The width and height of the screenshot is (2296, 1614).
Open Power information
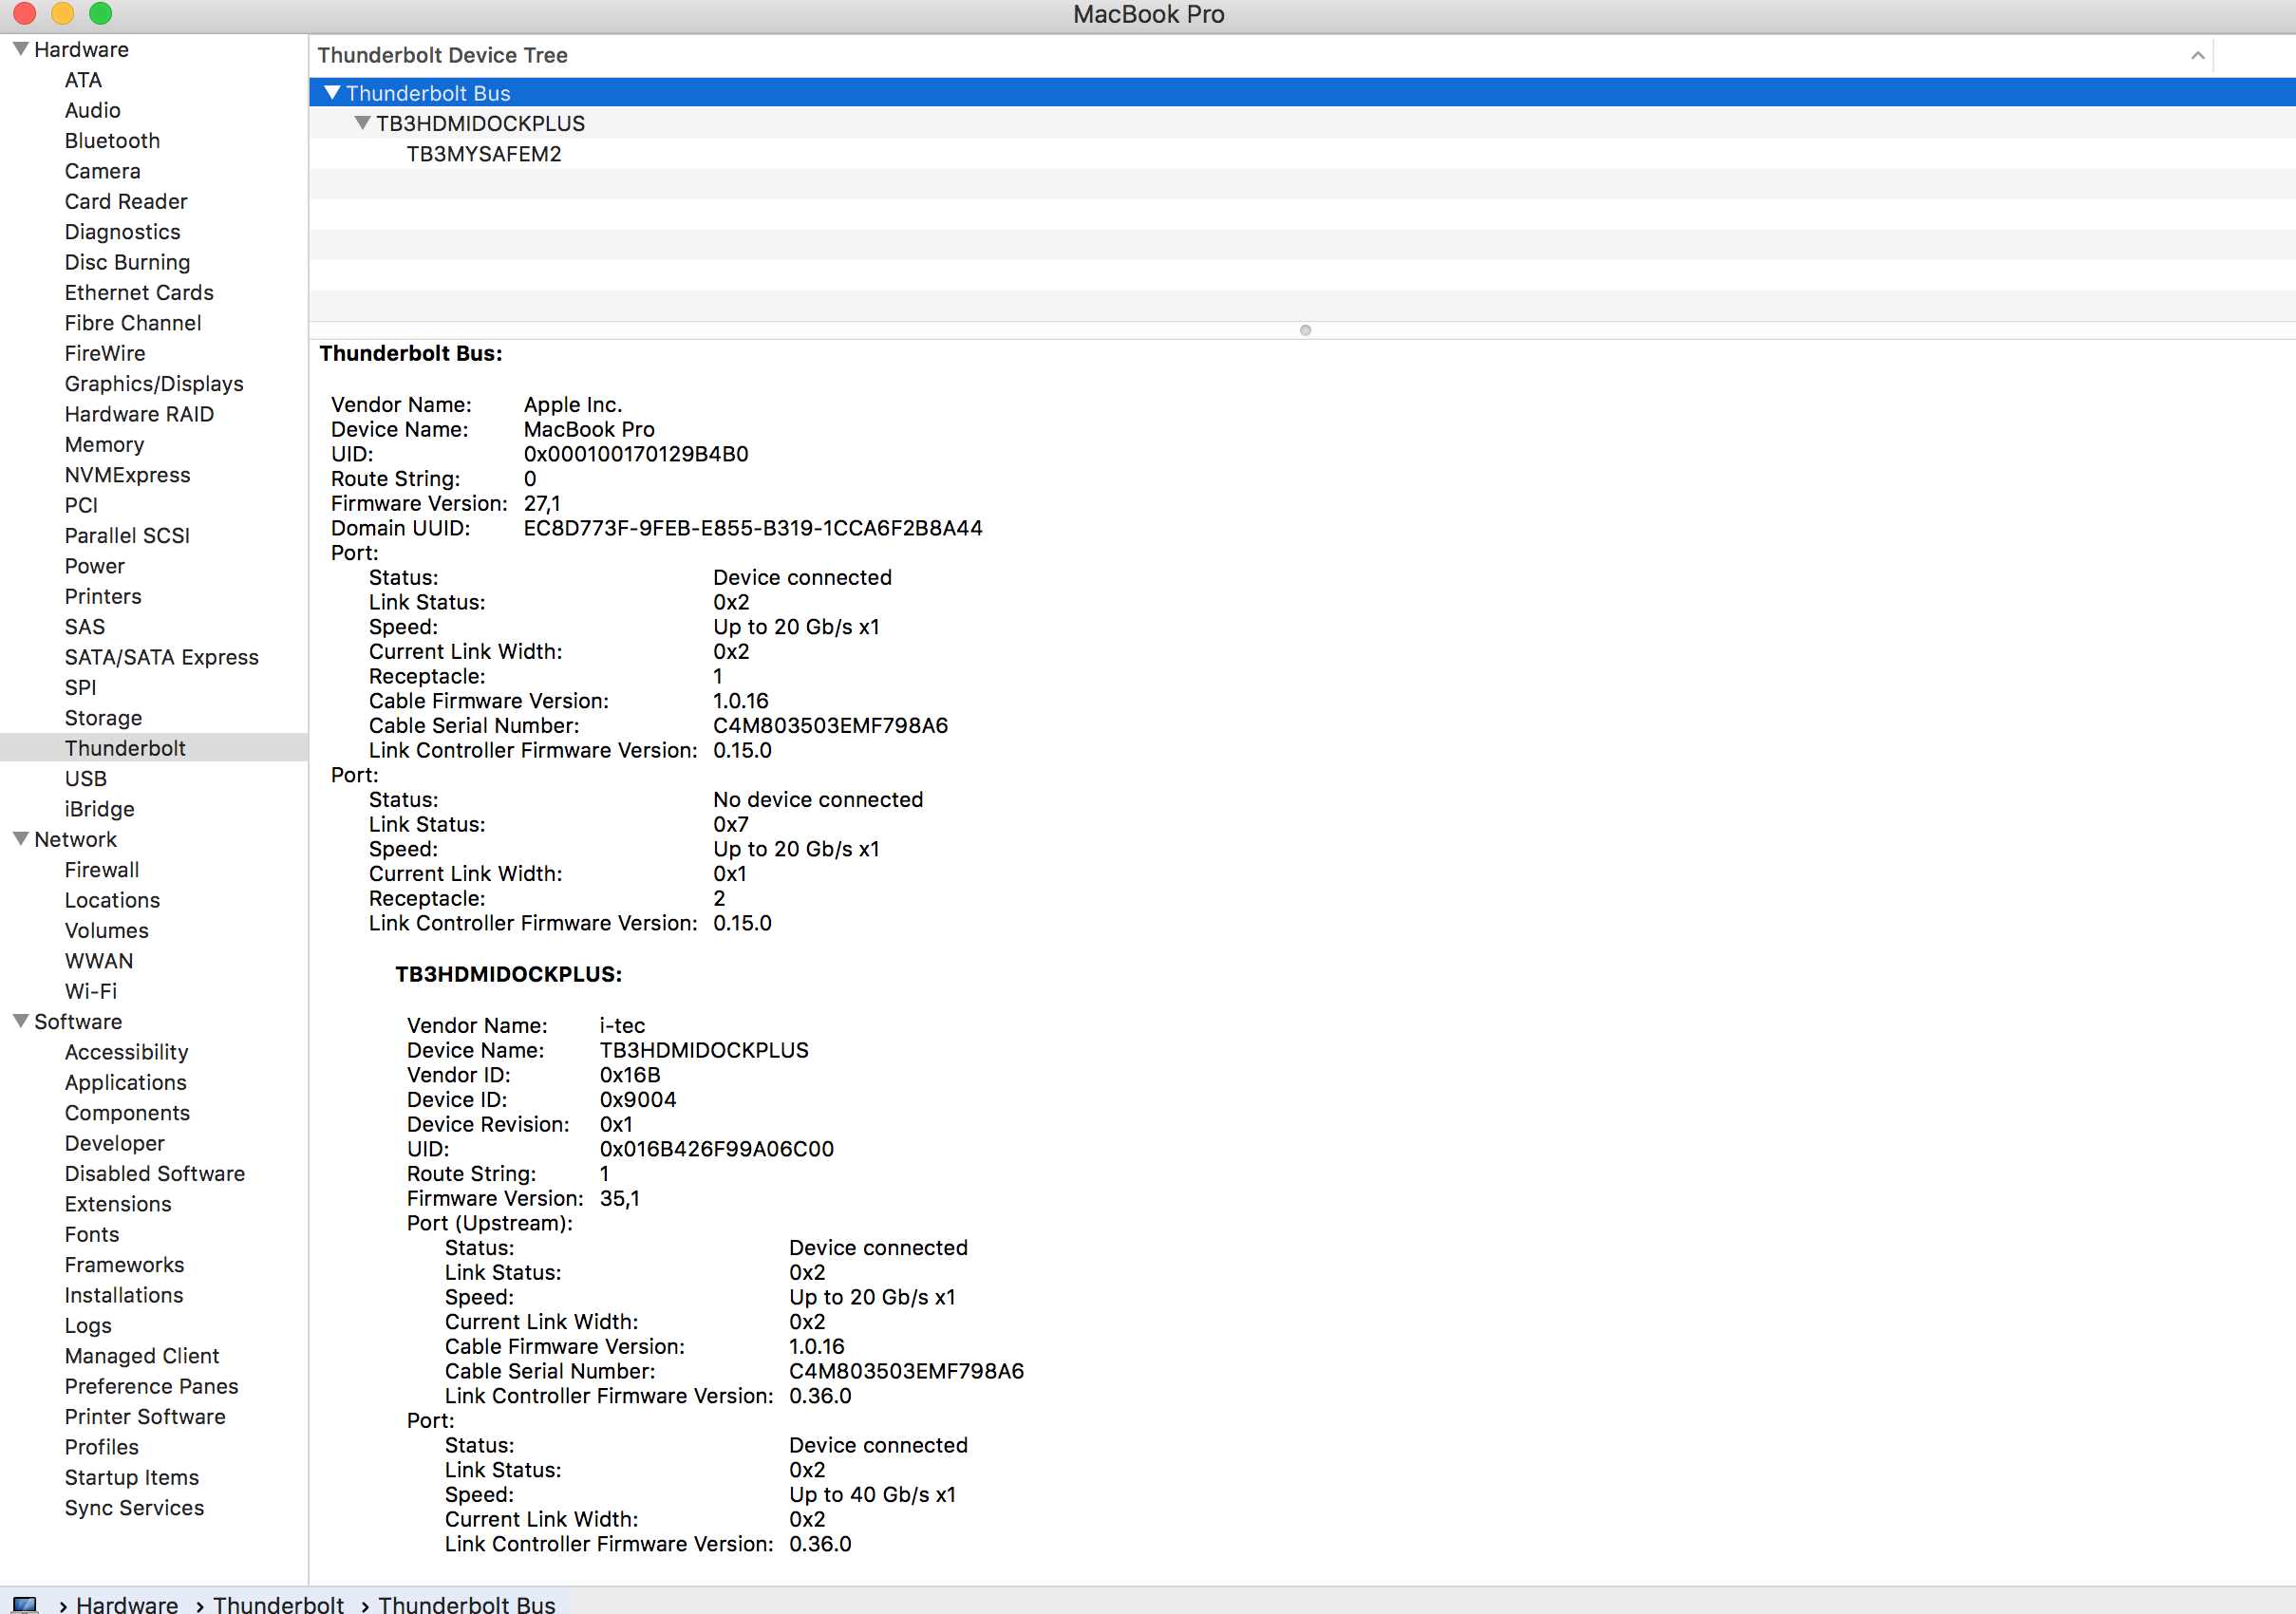pyautogui.click(x=95, y=566)
